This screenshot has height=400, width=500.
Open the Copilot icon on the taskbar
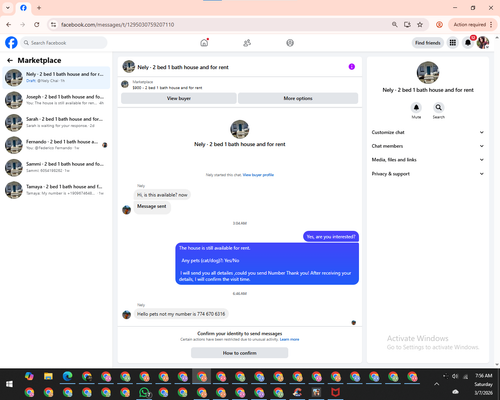coord(29,377)
